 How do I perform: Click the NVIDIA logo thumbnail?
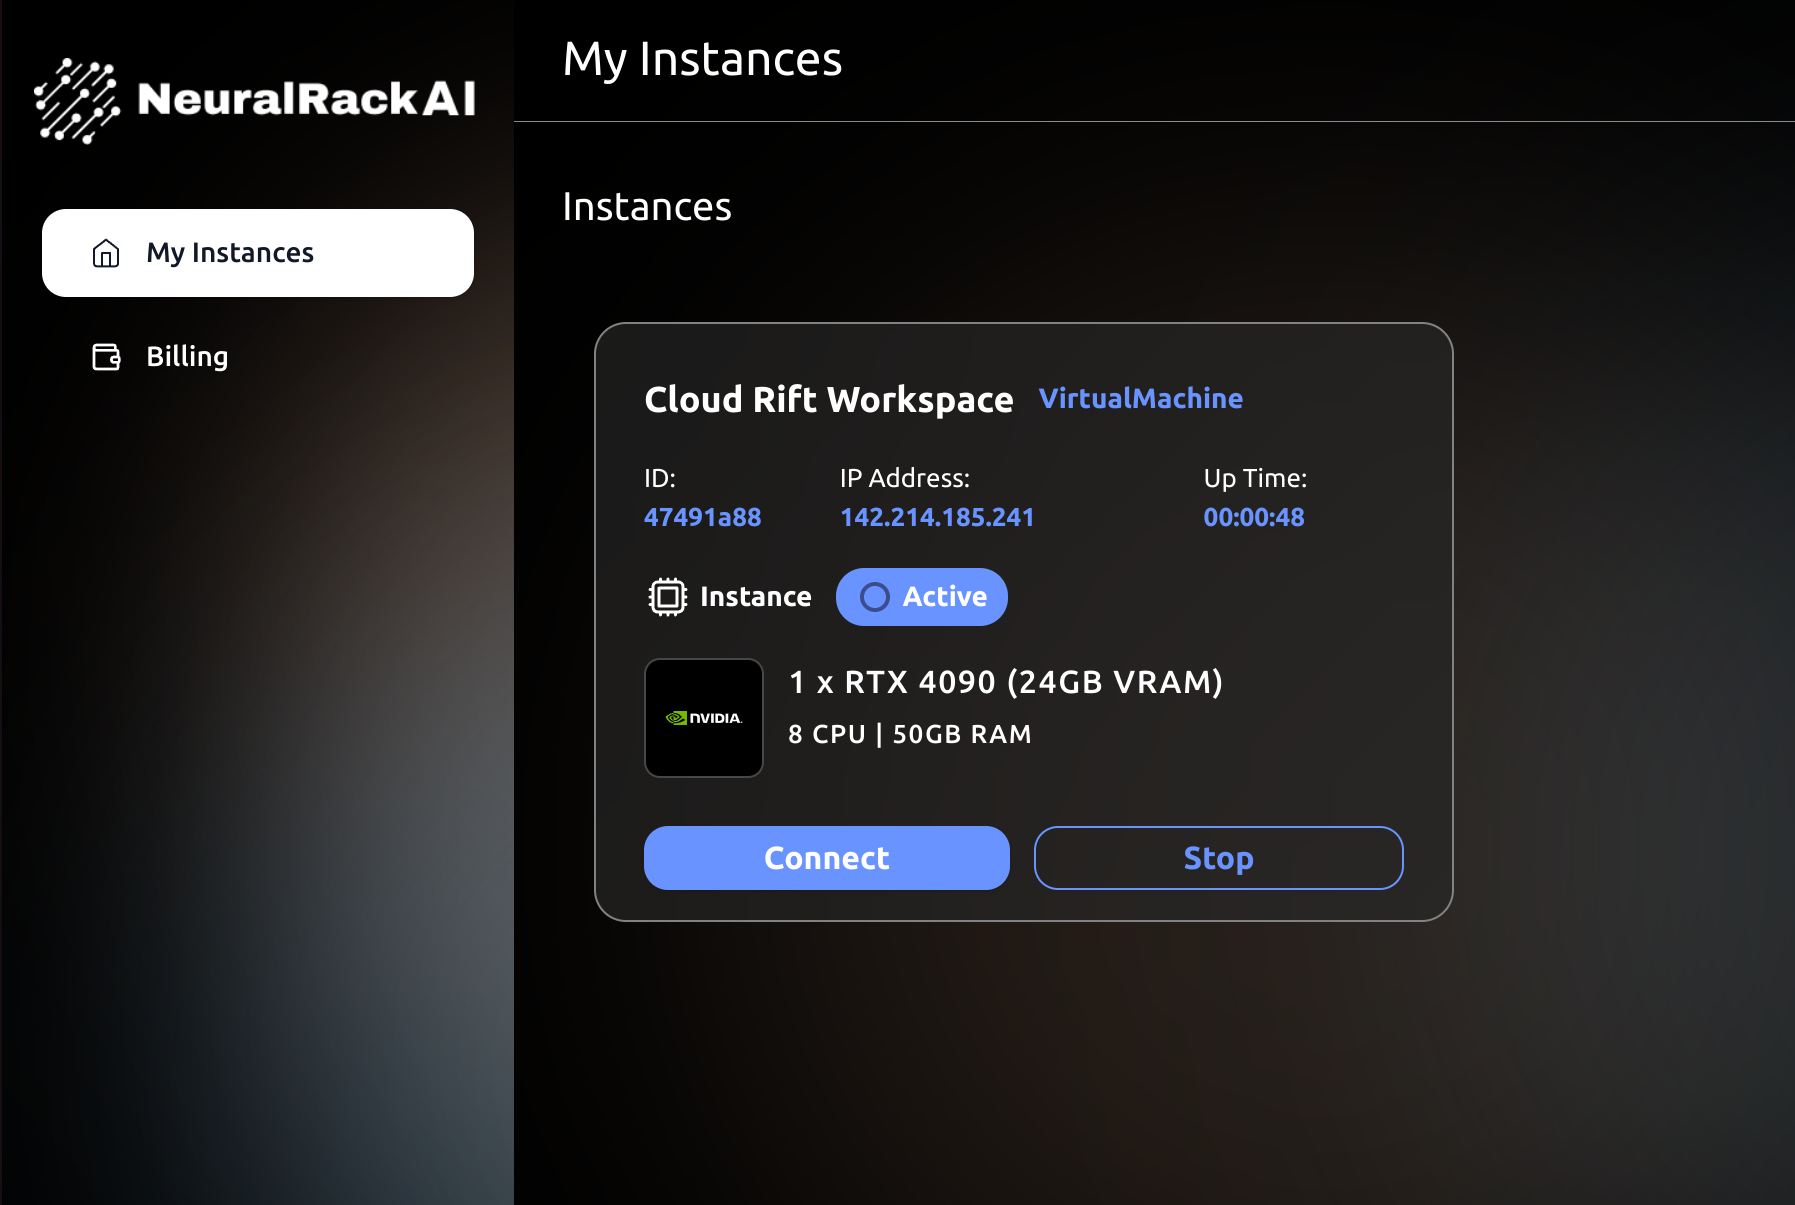[x=704, y=718]
